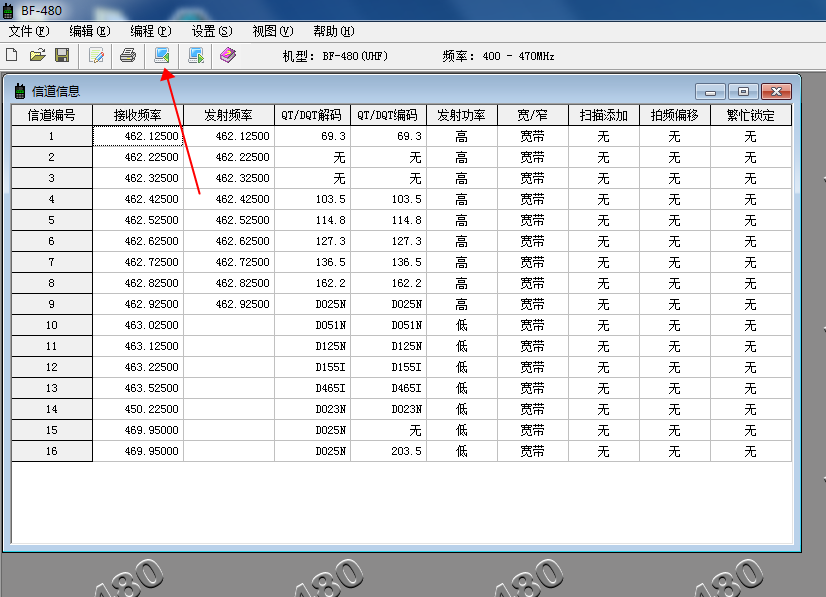The height and width of the screenshot is (597, 826).
Task: Click the read-from-radio toolbar icon
Action: coord(162,55)
